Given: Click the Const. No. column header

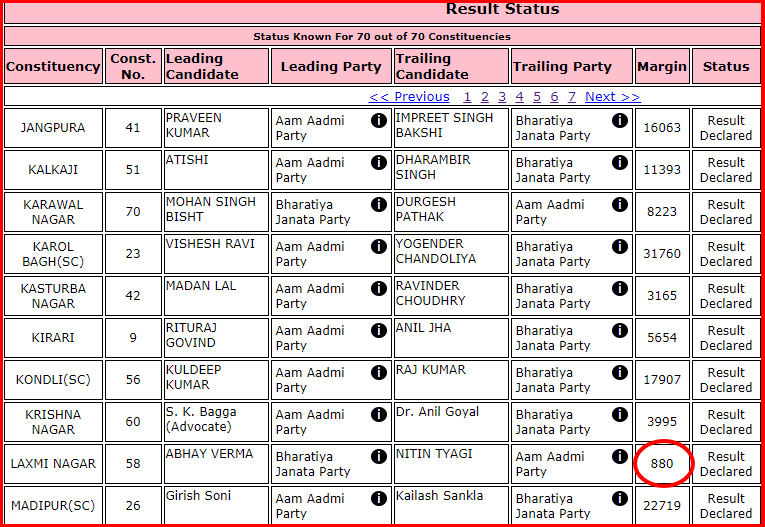Looking at the screenshot, I should 133,66.
